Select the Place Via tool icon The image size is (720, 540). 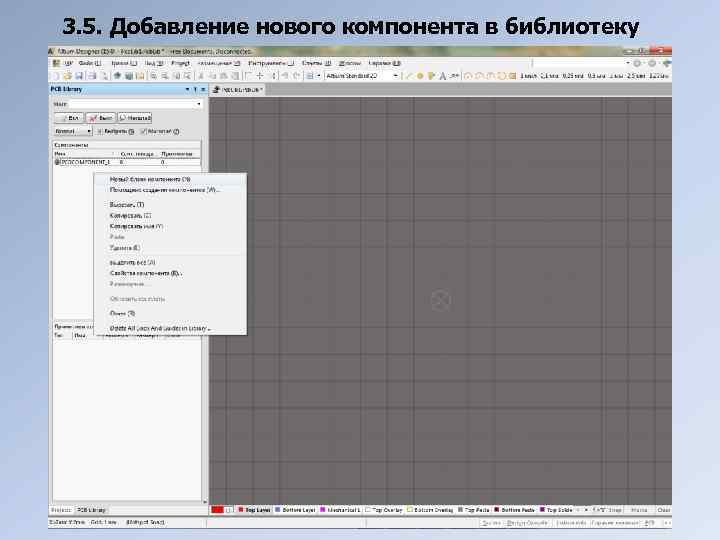click(431, 76)
